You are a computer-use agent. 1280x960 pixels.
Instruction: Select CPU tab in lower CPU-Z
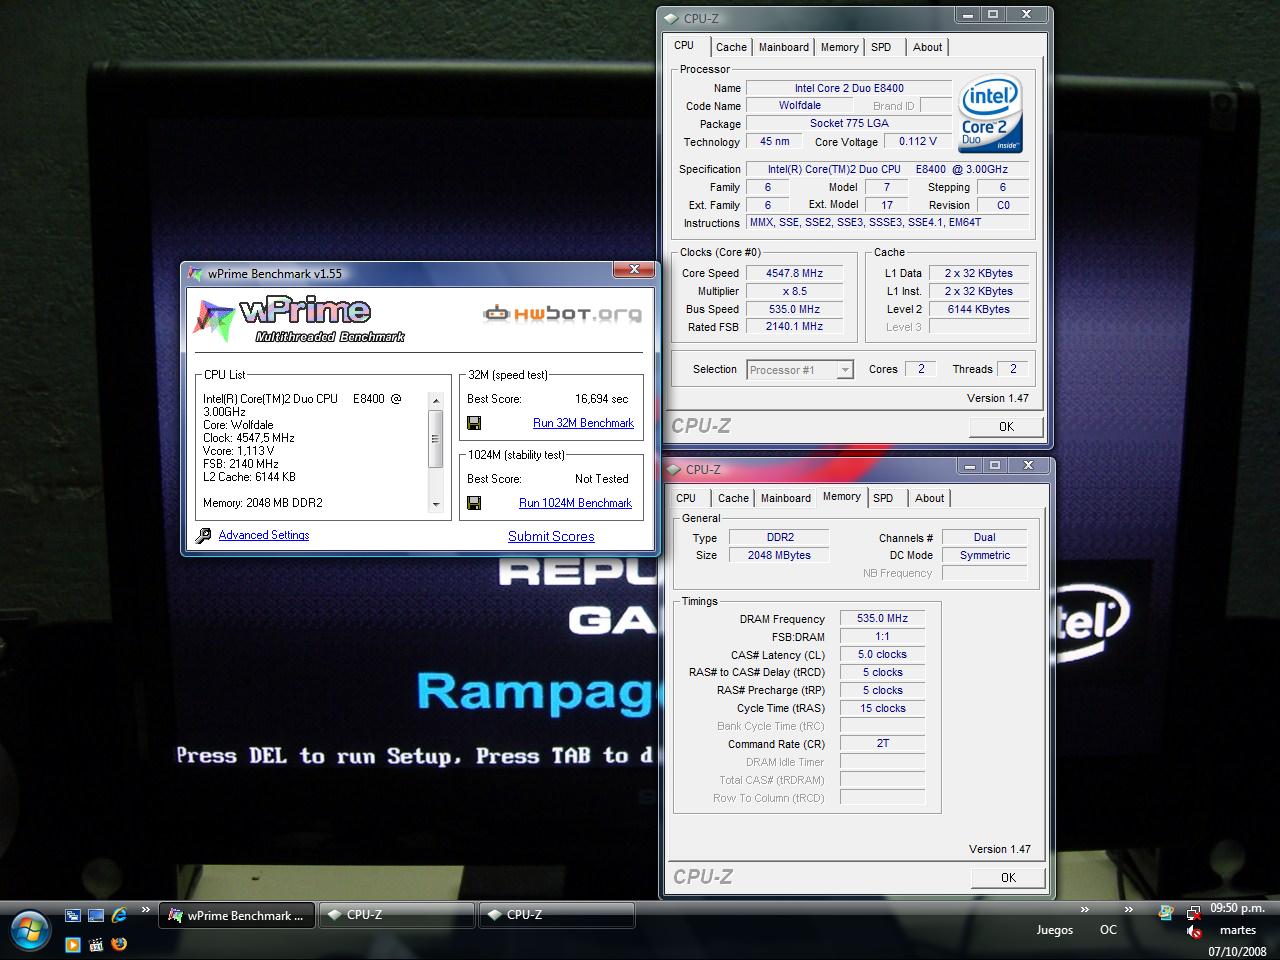[x=686, y=498]
